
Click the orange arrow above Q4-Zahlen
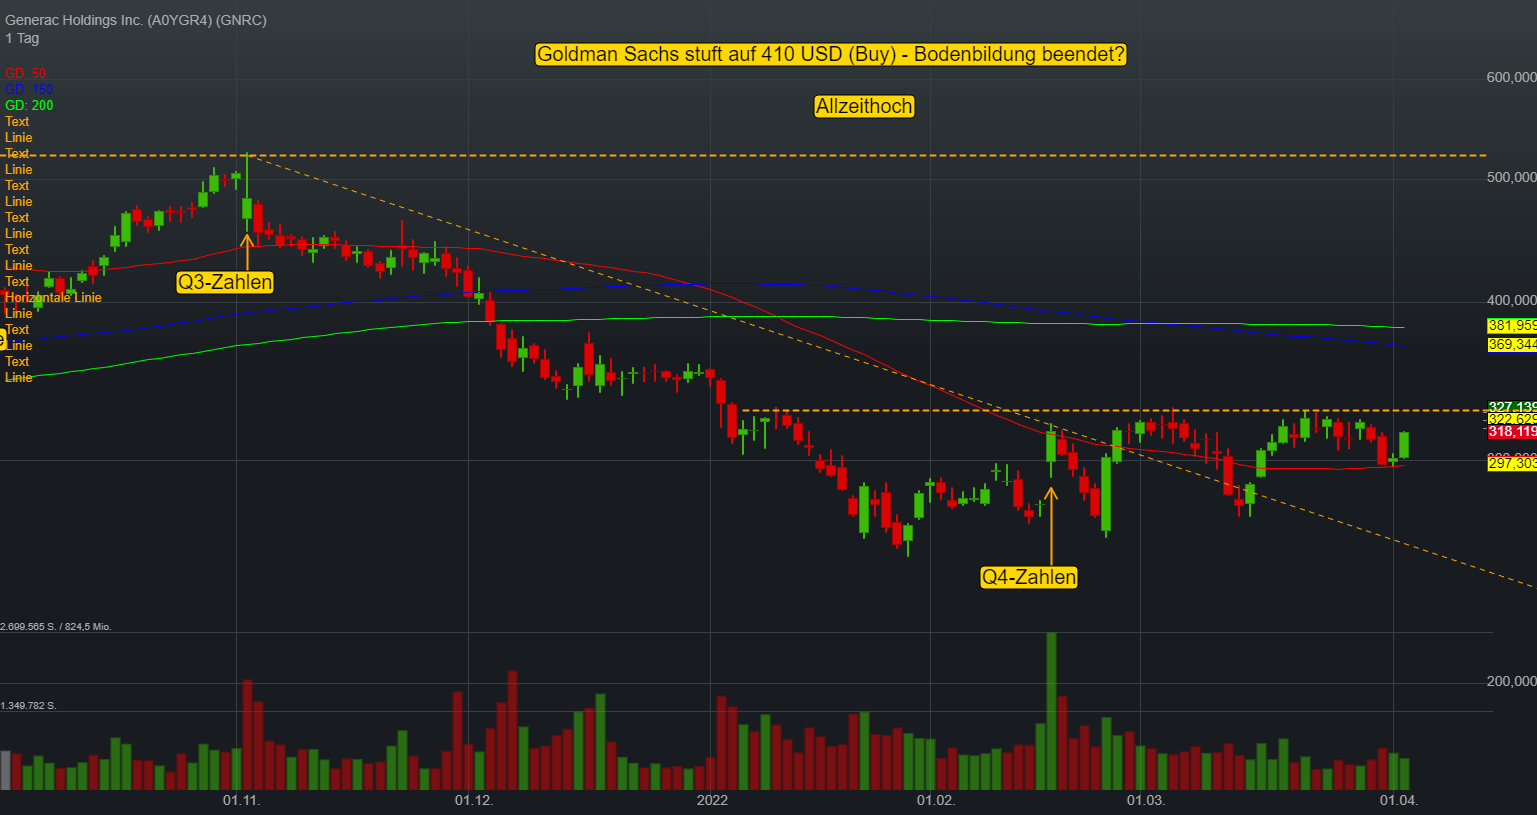pyautogui.click(x=1051, y=526)
